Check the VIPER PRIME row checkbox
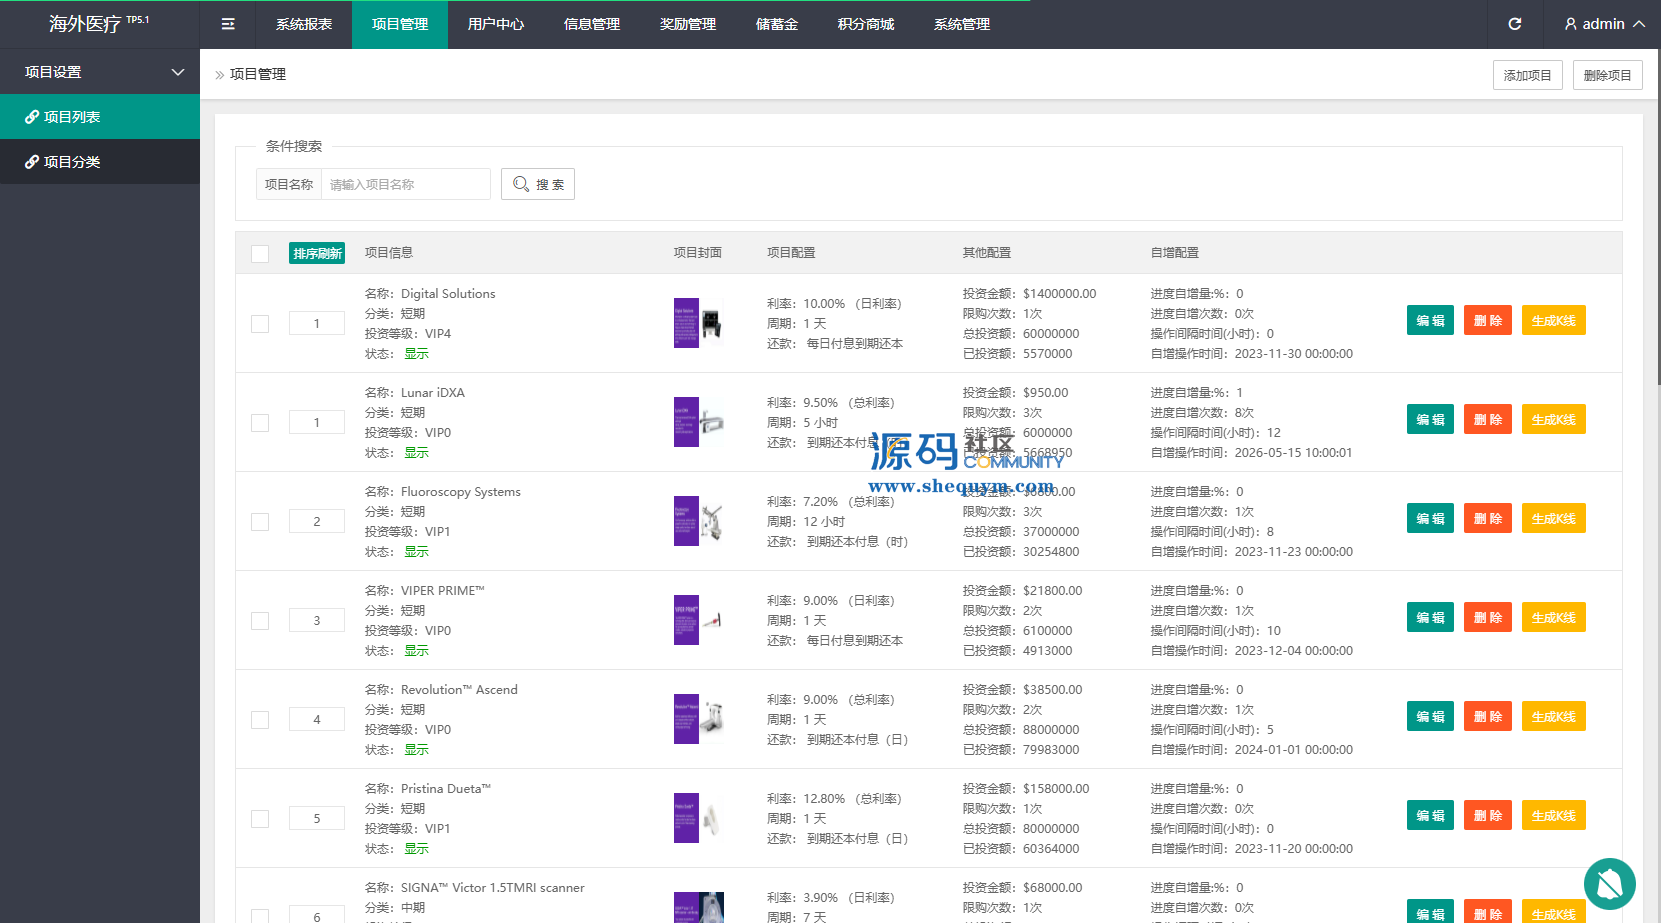Image resolution: width=1661 pixels, height=923 pixels. pos(260,621)
